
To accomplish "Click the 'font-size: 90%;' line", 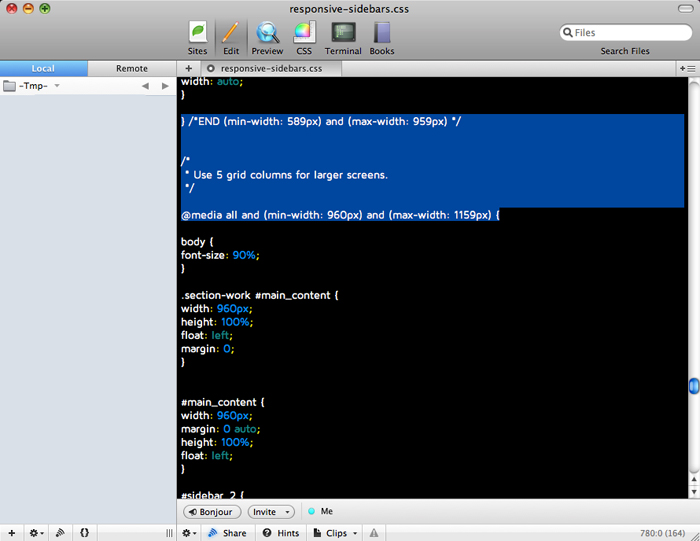I will pyautogui.click(x=220, y=255).
